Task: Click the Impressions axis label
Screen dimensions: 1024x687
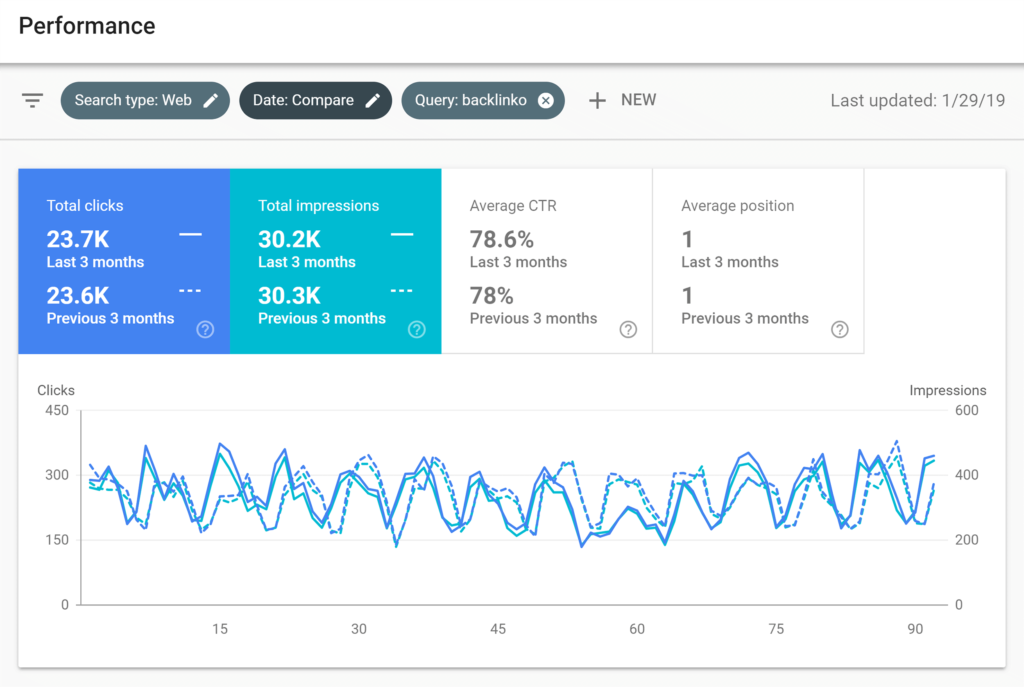Action: [x=947, y=390]
